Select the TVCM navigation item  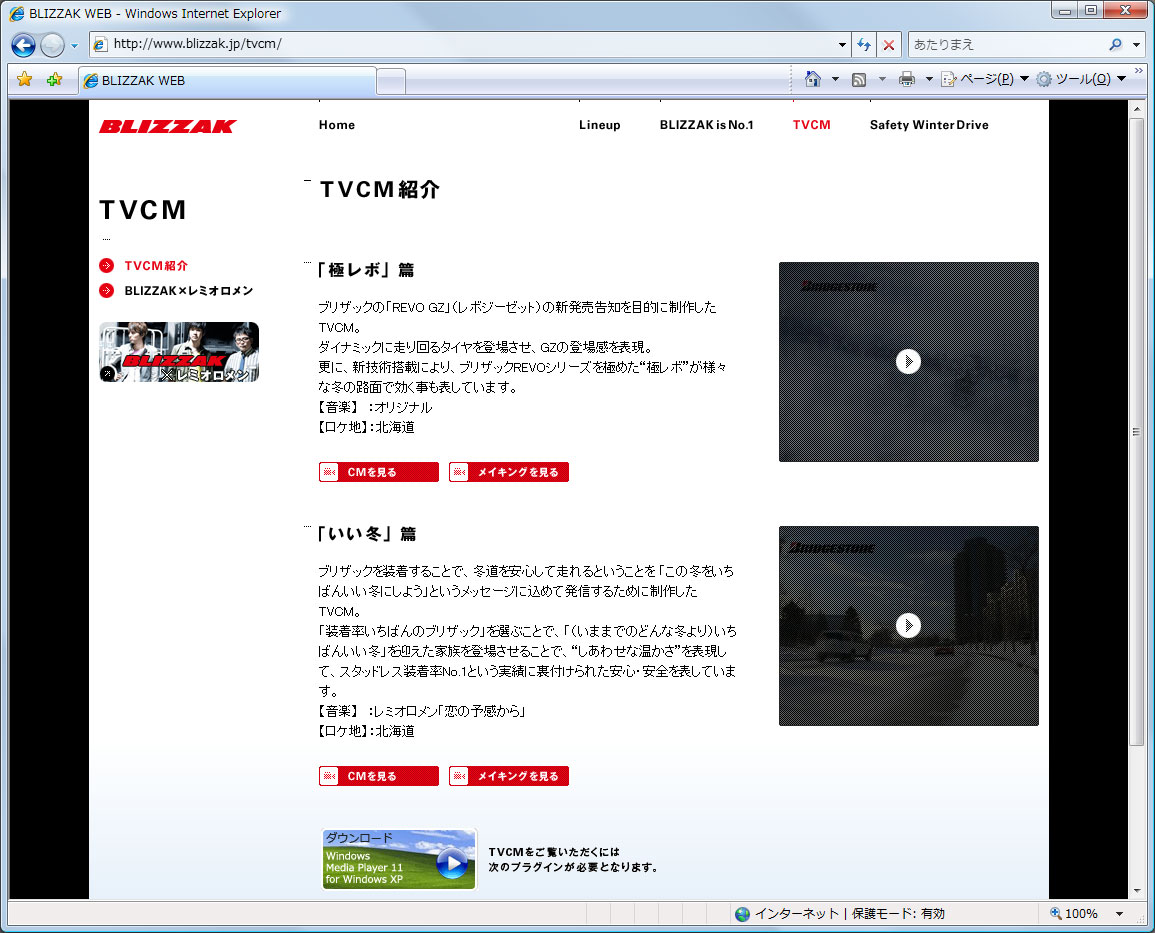click(x=812, y=125)
